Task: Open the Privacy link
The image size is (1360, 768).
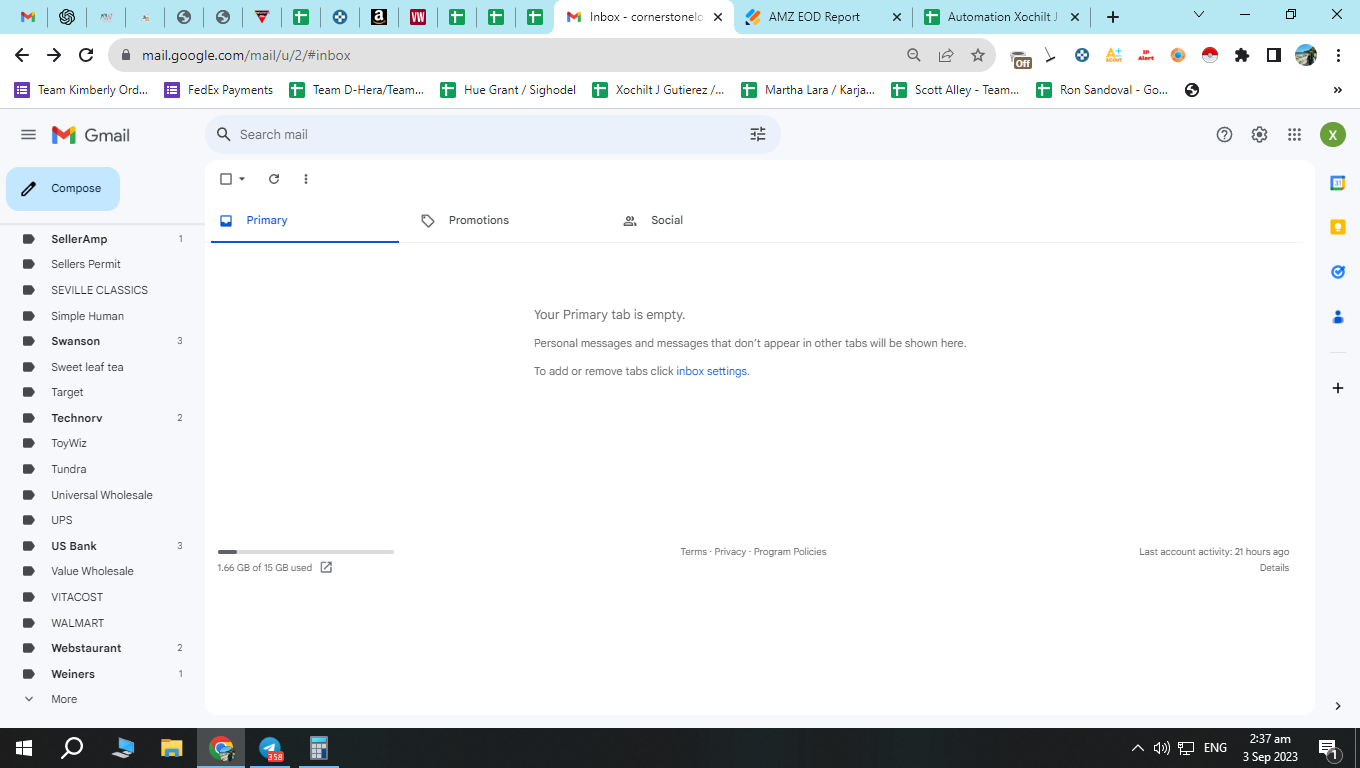Action: [x=730, y=552]
